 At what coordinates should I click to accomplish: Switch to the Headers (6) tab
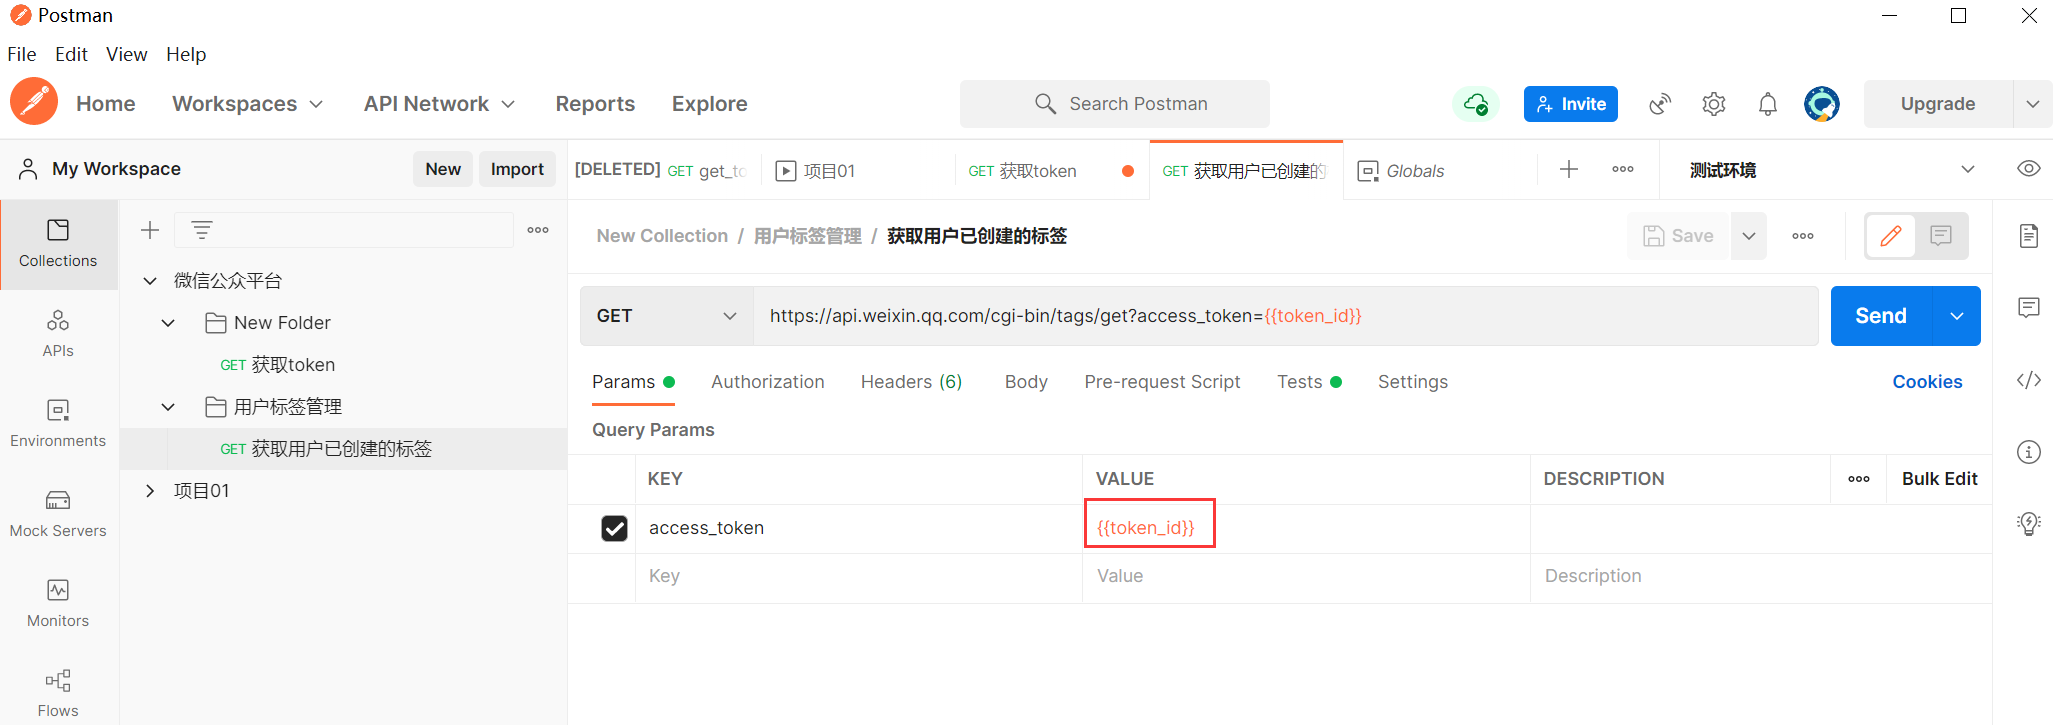(912, 382)
